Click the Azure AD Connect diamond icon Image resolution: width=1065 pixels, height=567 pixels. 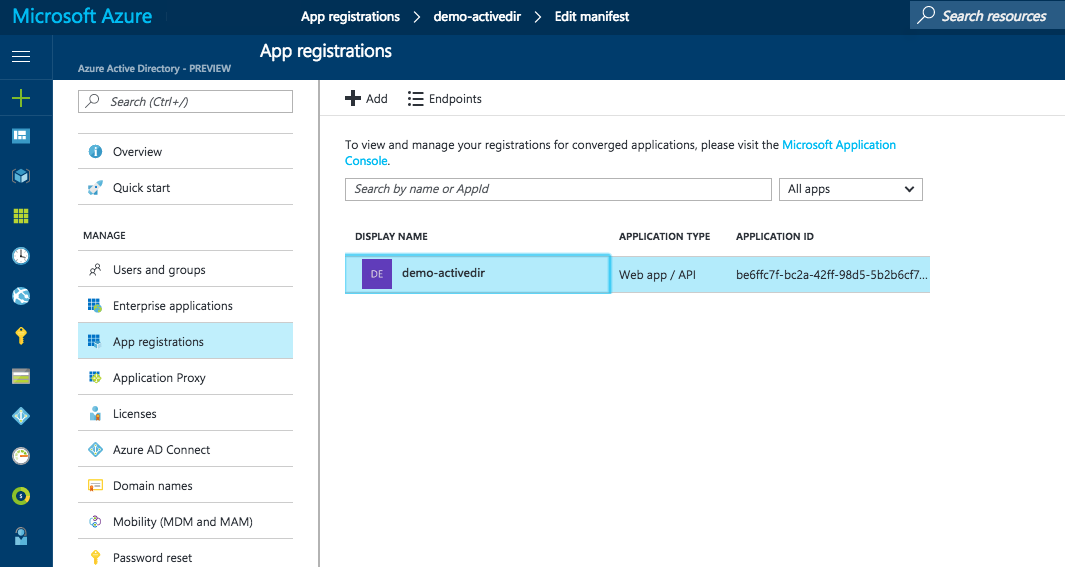coord(96,450)
